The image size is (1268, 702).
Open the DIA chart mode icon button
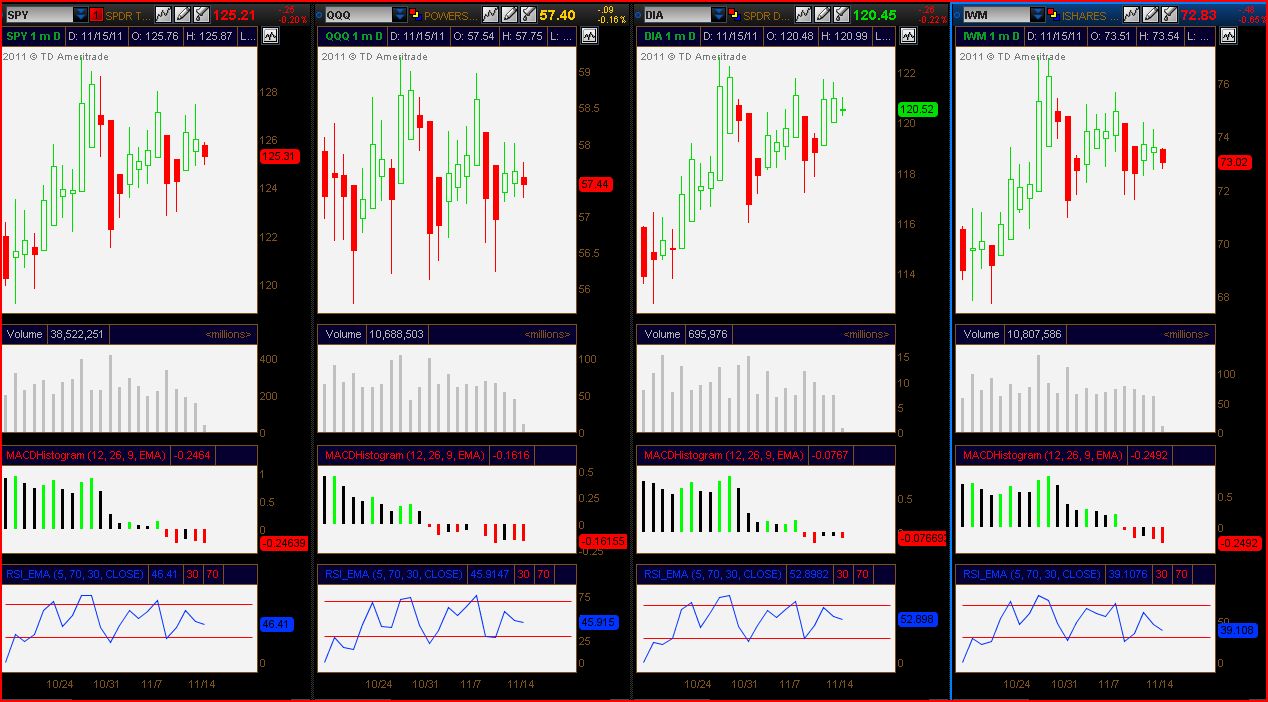tap(907, 35)
